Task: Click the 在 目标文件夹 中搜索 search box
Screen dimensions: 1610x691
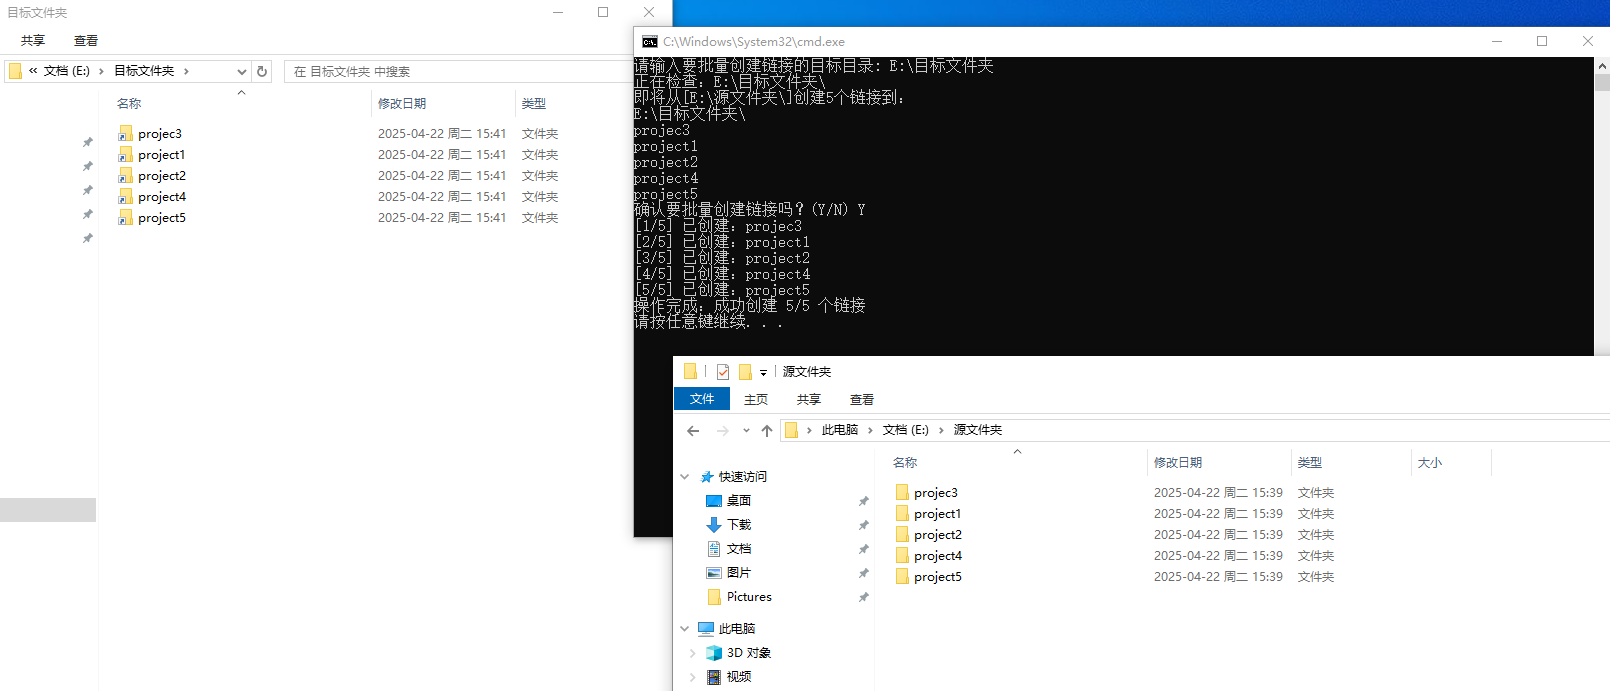Action: (458, 71)
